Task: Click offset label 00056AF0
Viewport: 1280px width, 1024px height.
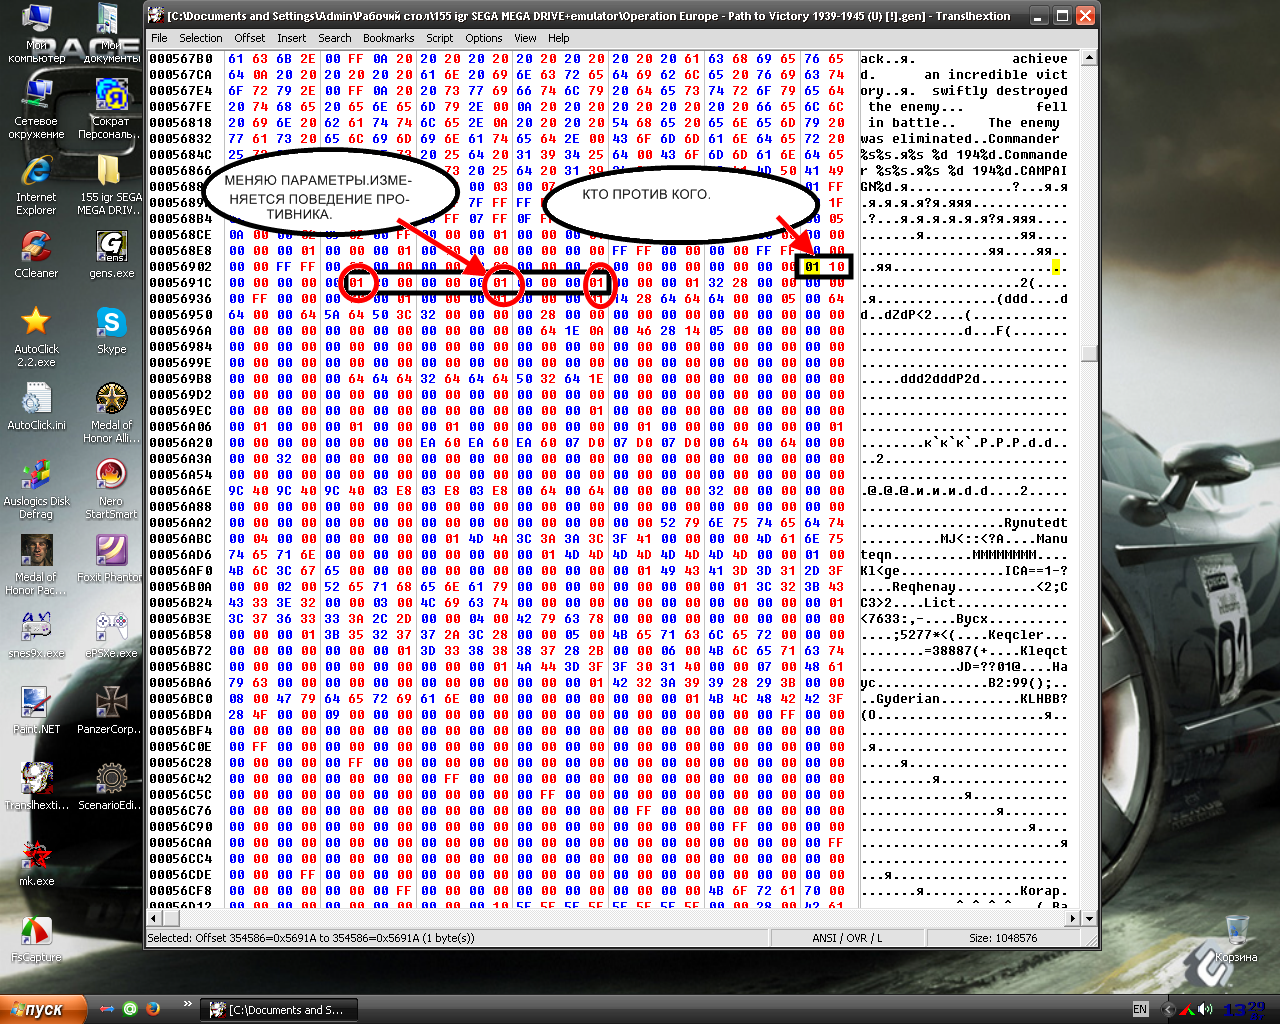Action: pyautogui.click(x=181, y=571)
